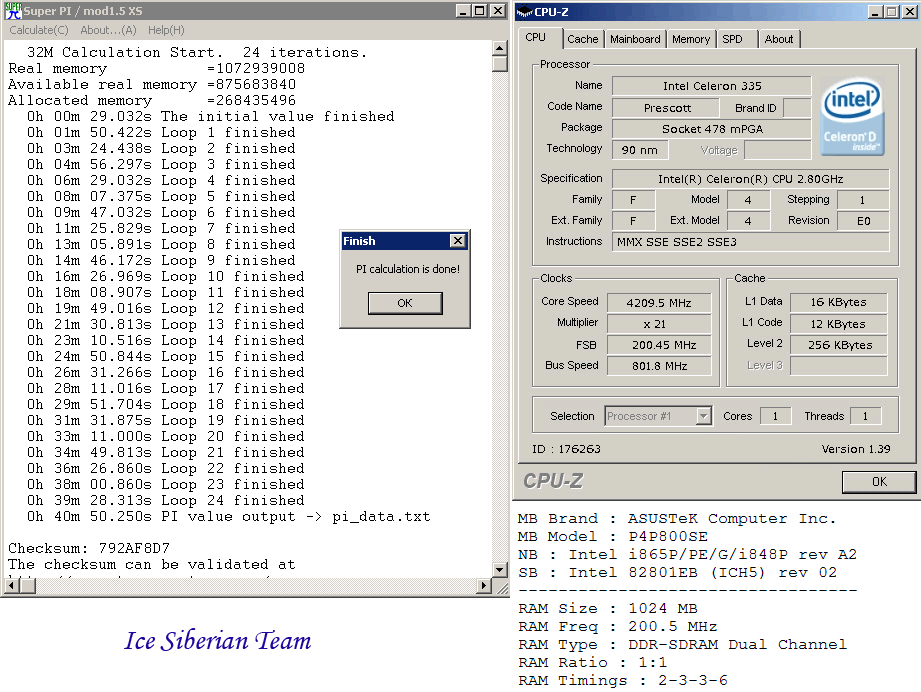Click the Specification field Celeron 2.80GHz
This screenshot has width=921, height=692.
750,179
